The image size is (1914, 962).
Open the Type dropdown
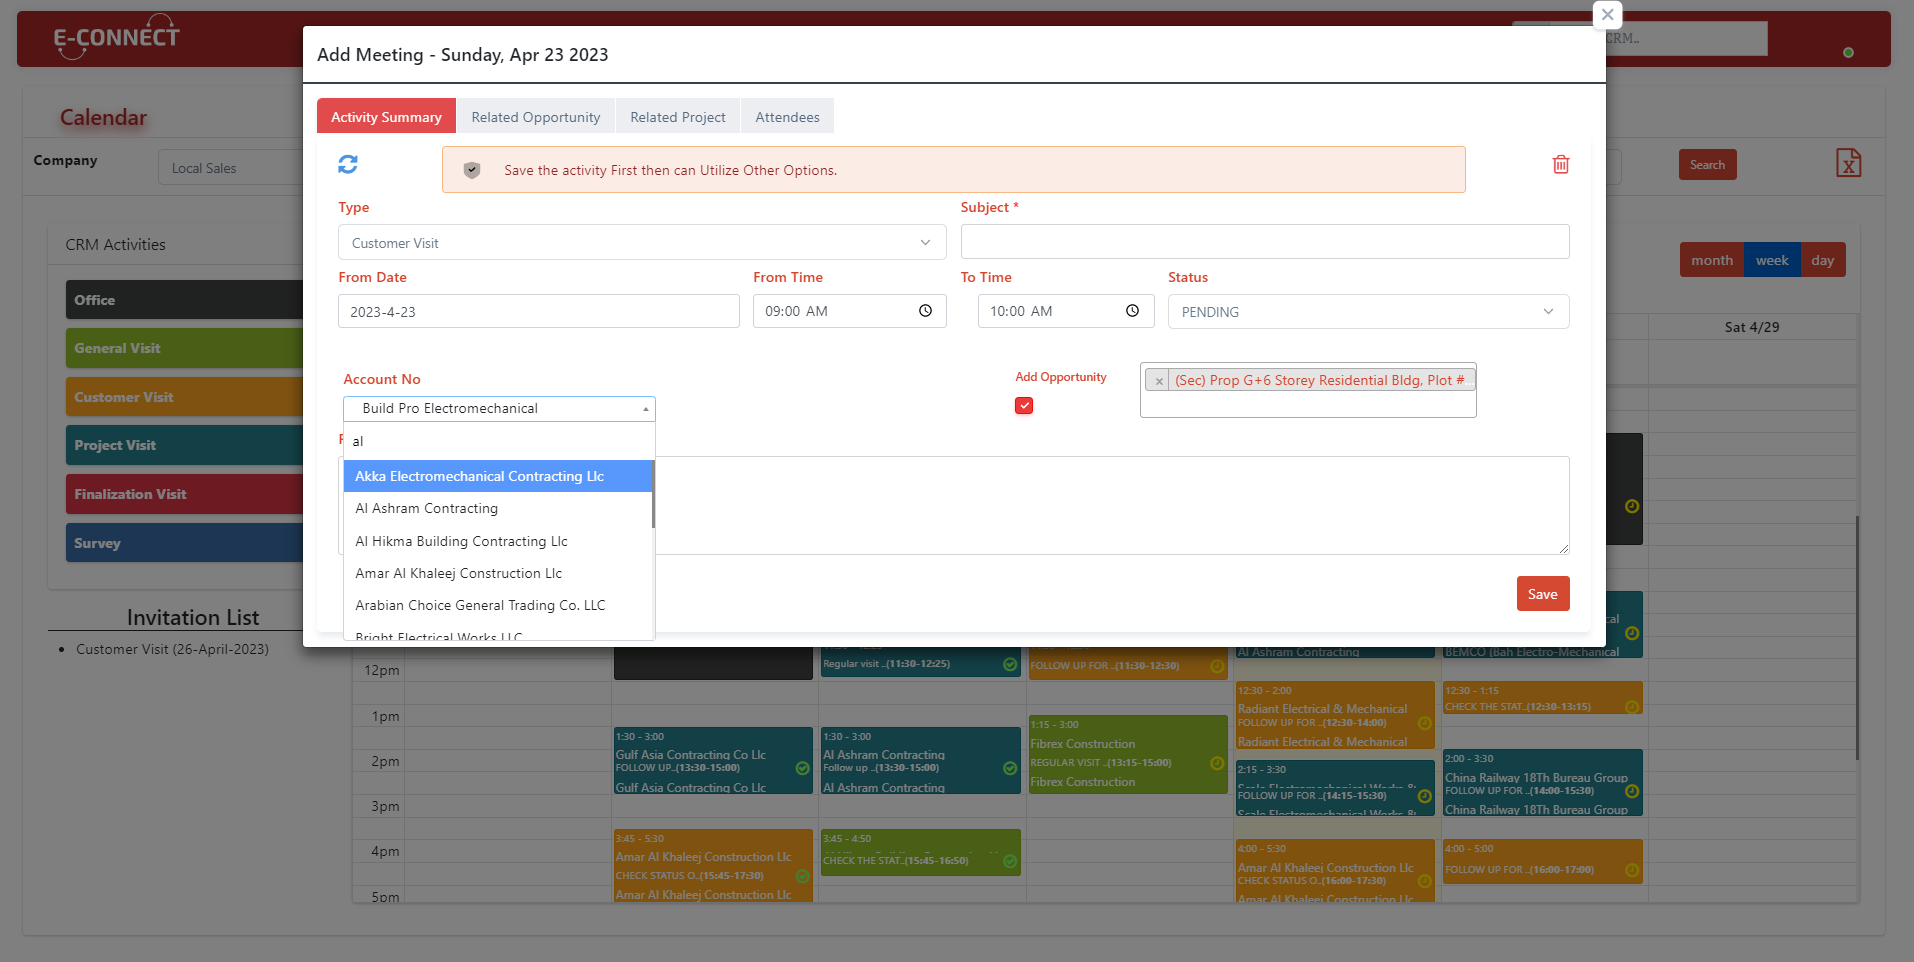[642, 242]
